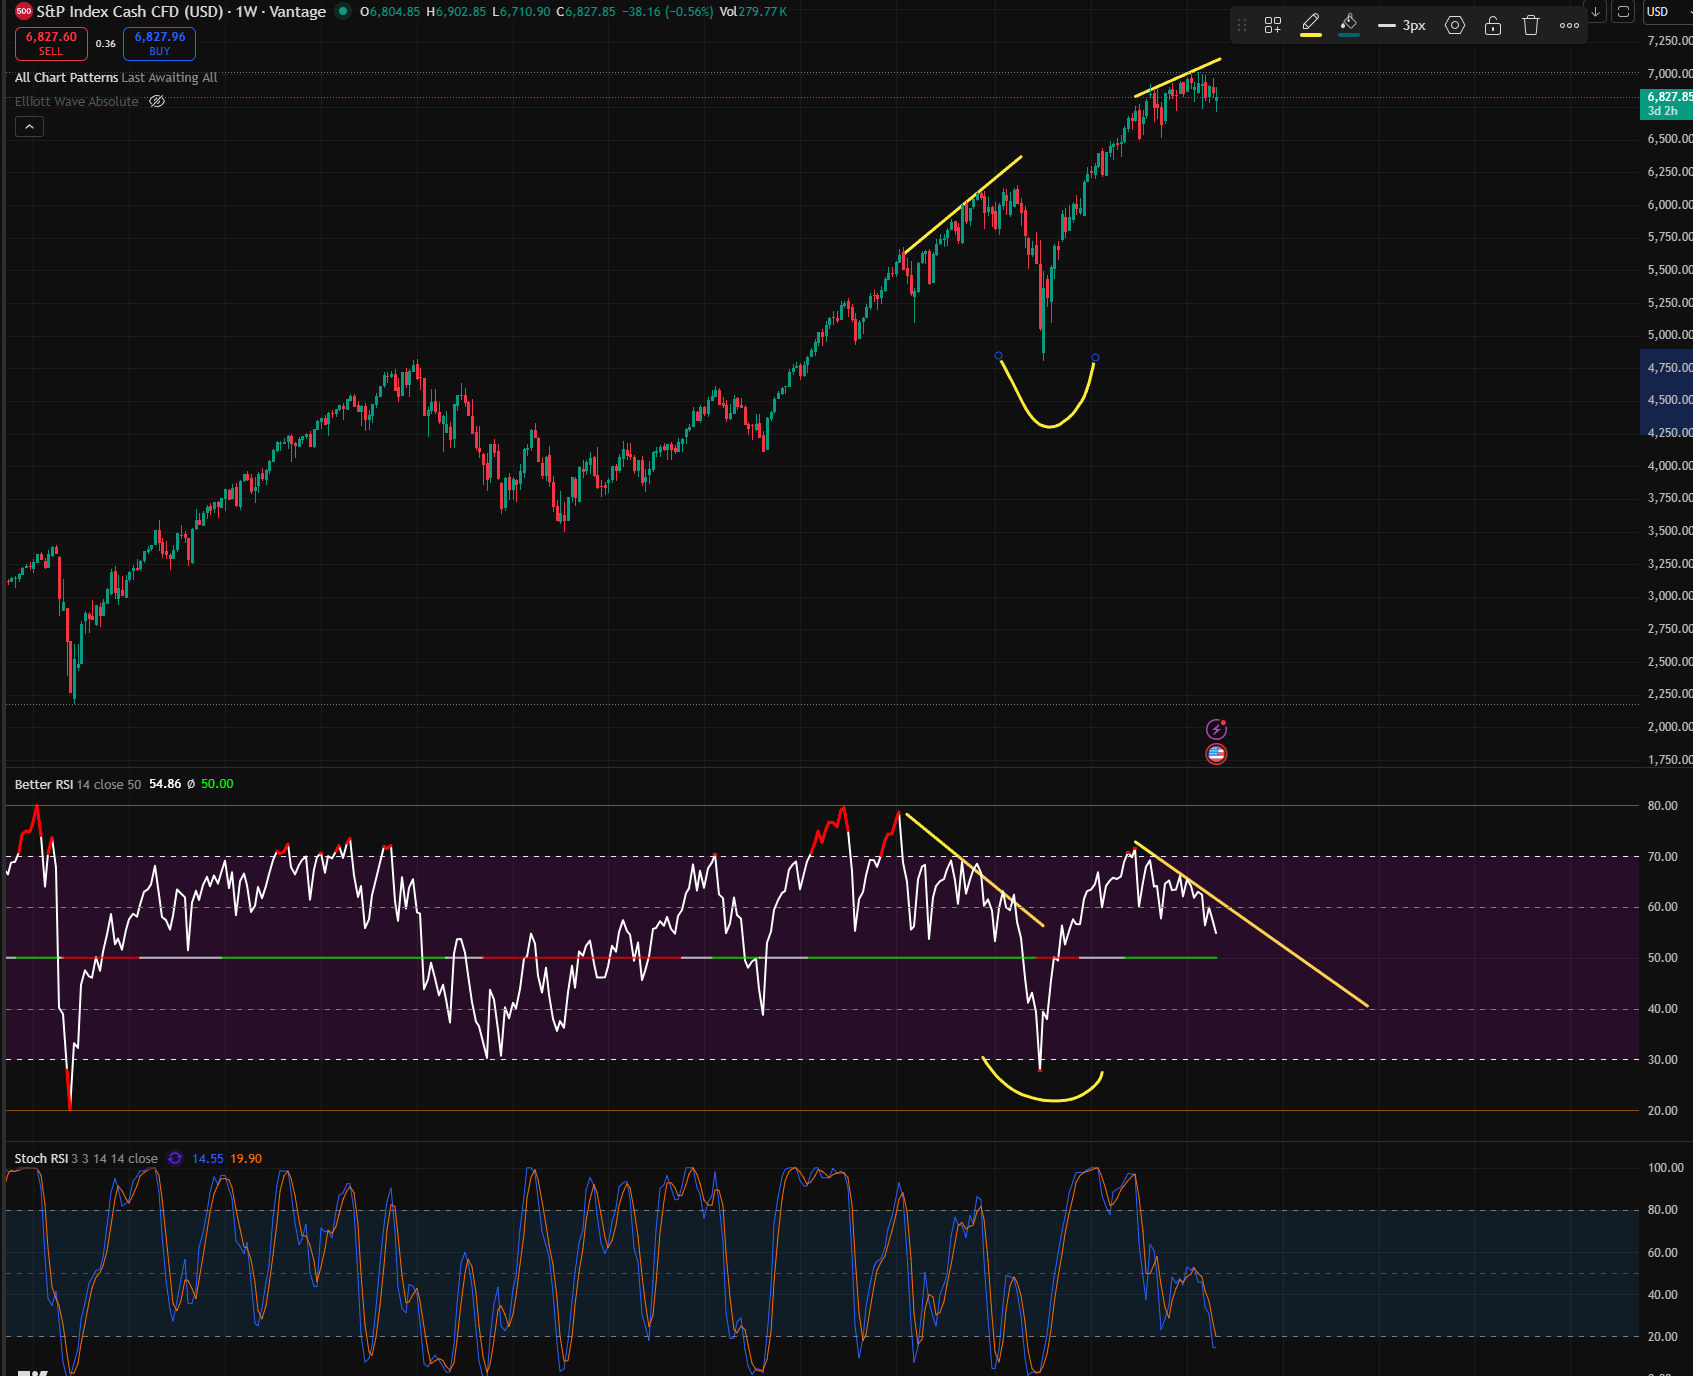
Task: Click the S&P 500 red logo icon
Action: (24, 12)
